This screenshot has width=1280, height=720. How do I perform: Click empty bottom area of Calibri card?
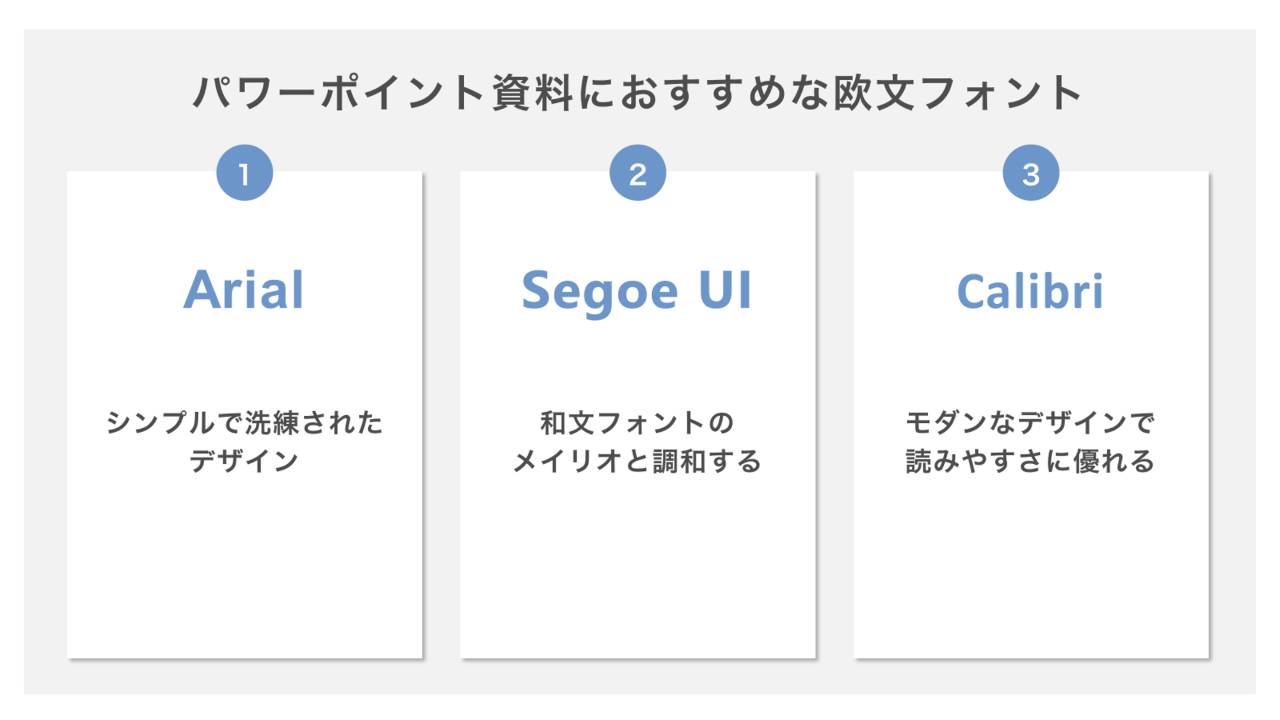(x=1030, y=580)
